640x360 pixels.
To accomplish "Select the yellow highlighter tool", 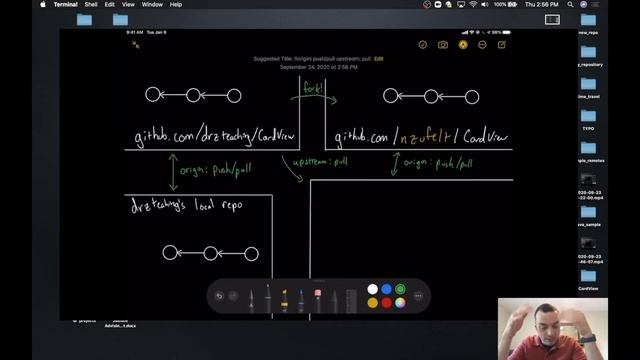I will point(284,300).
